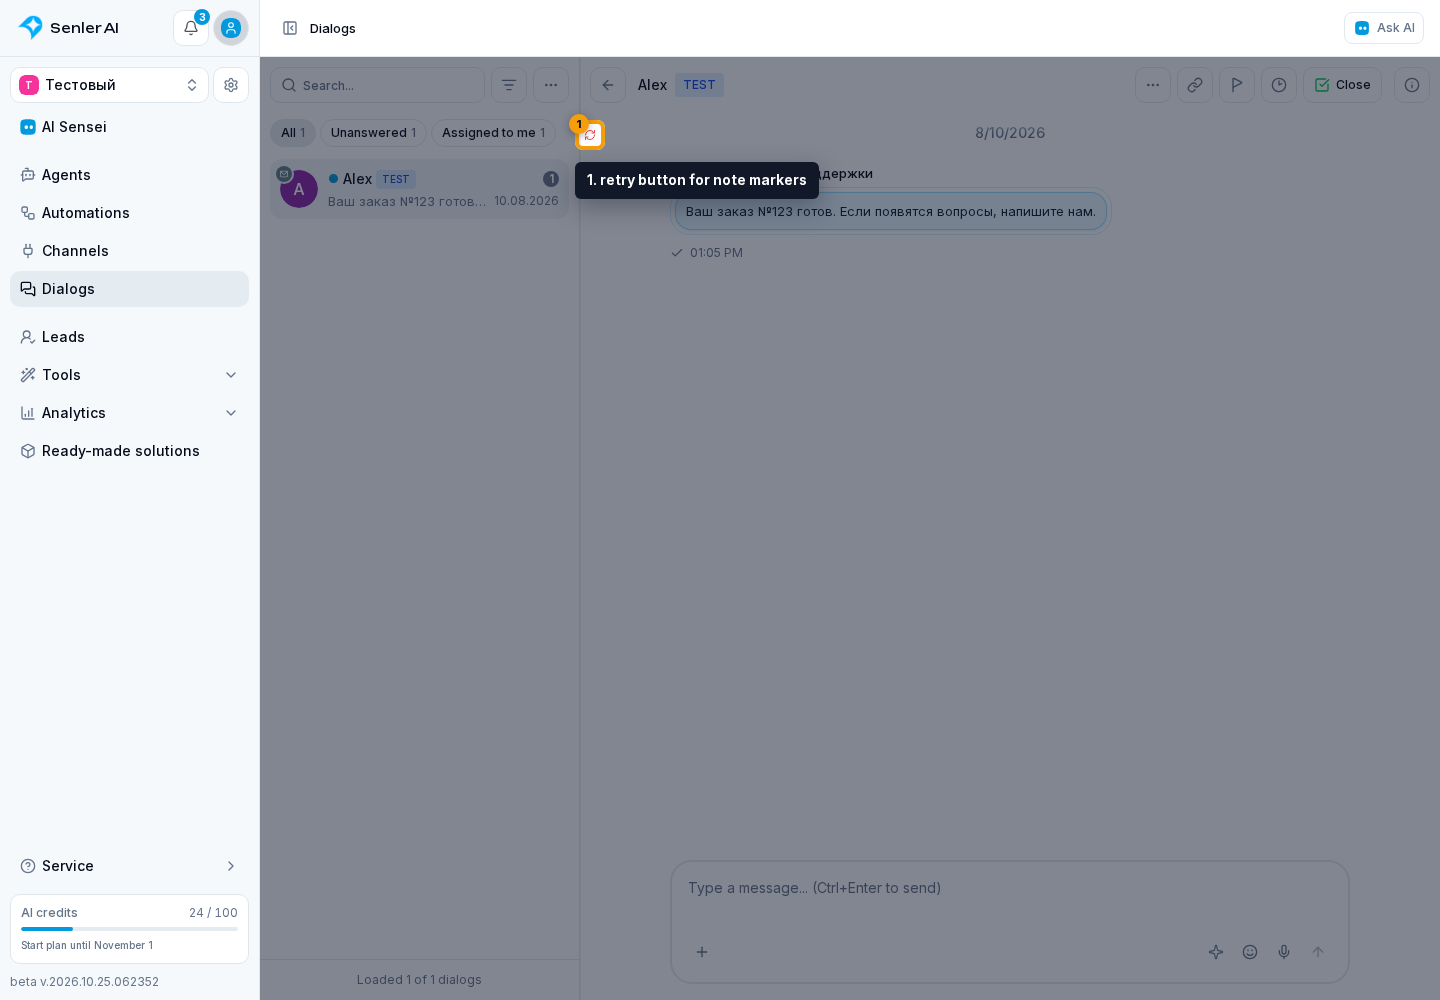1440x1000 pixels.
Task: Open the dialog info icon
Action: coord(1412,85)
